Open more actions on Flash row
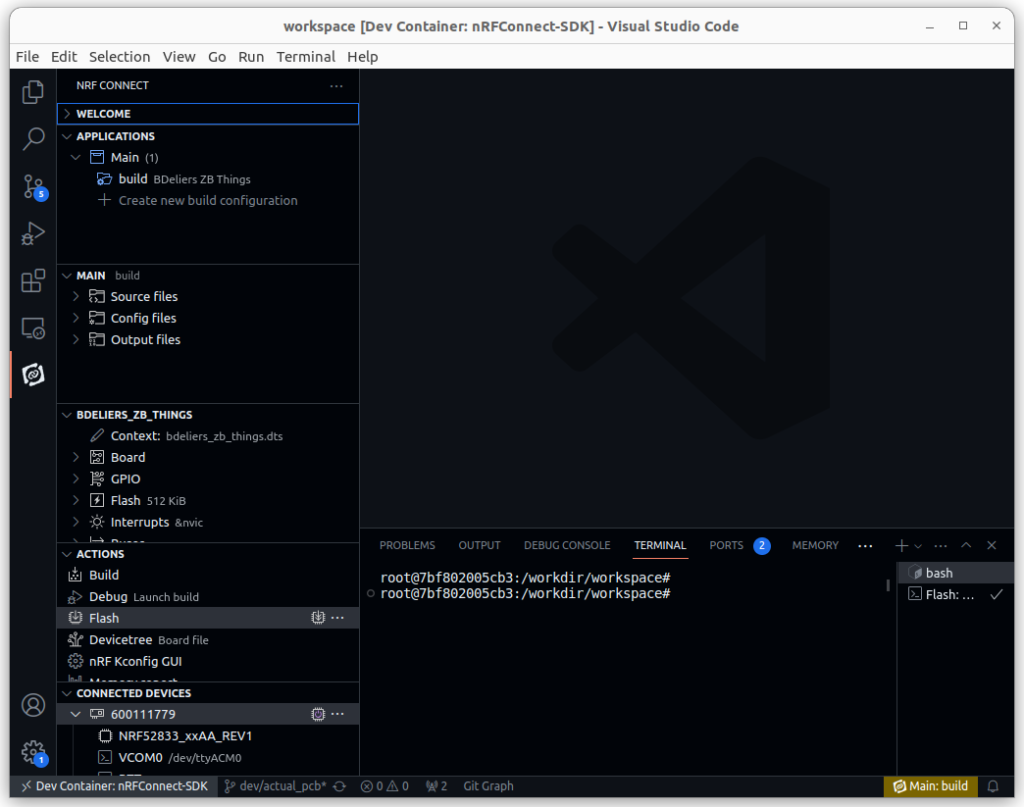The height and width of the screenshot is (807, 1024). 338,618
